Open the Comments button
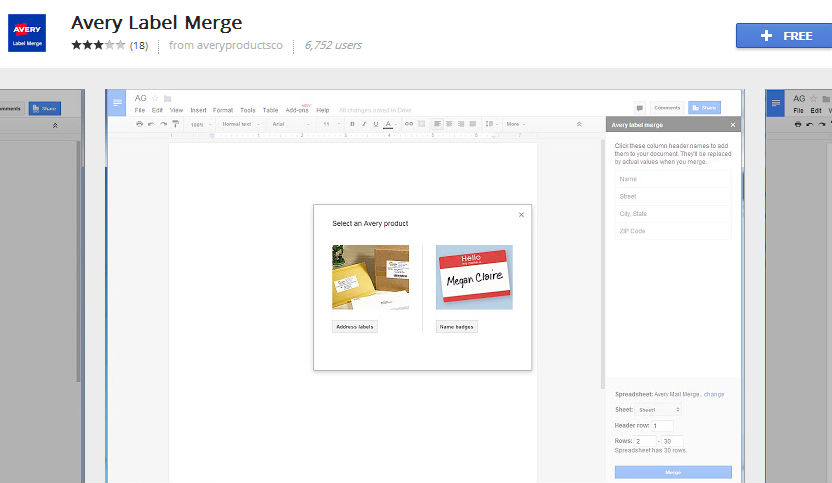 click(x=667, y=108)
